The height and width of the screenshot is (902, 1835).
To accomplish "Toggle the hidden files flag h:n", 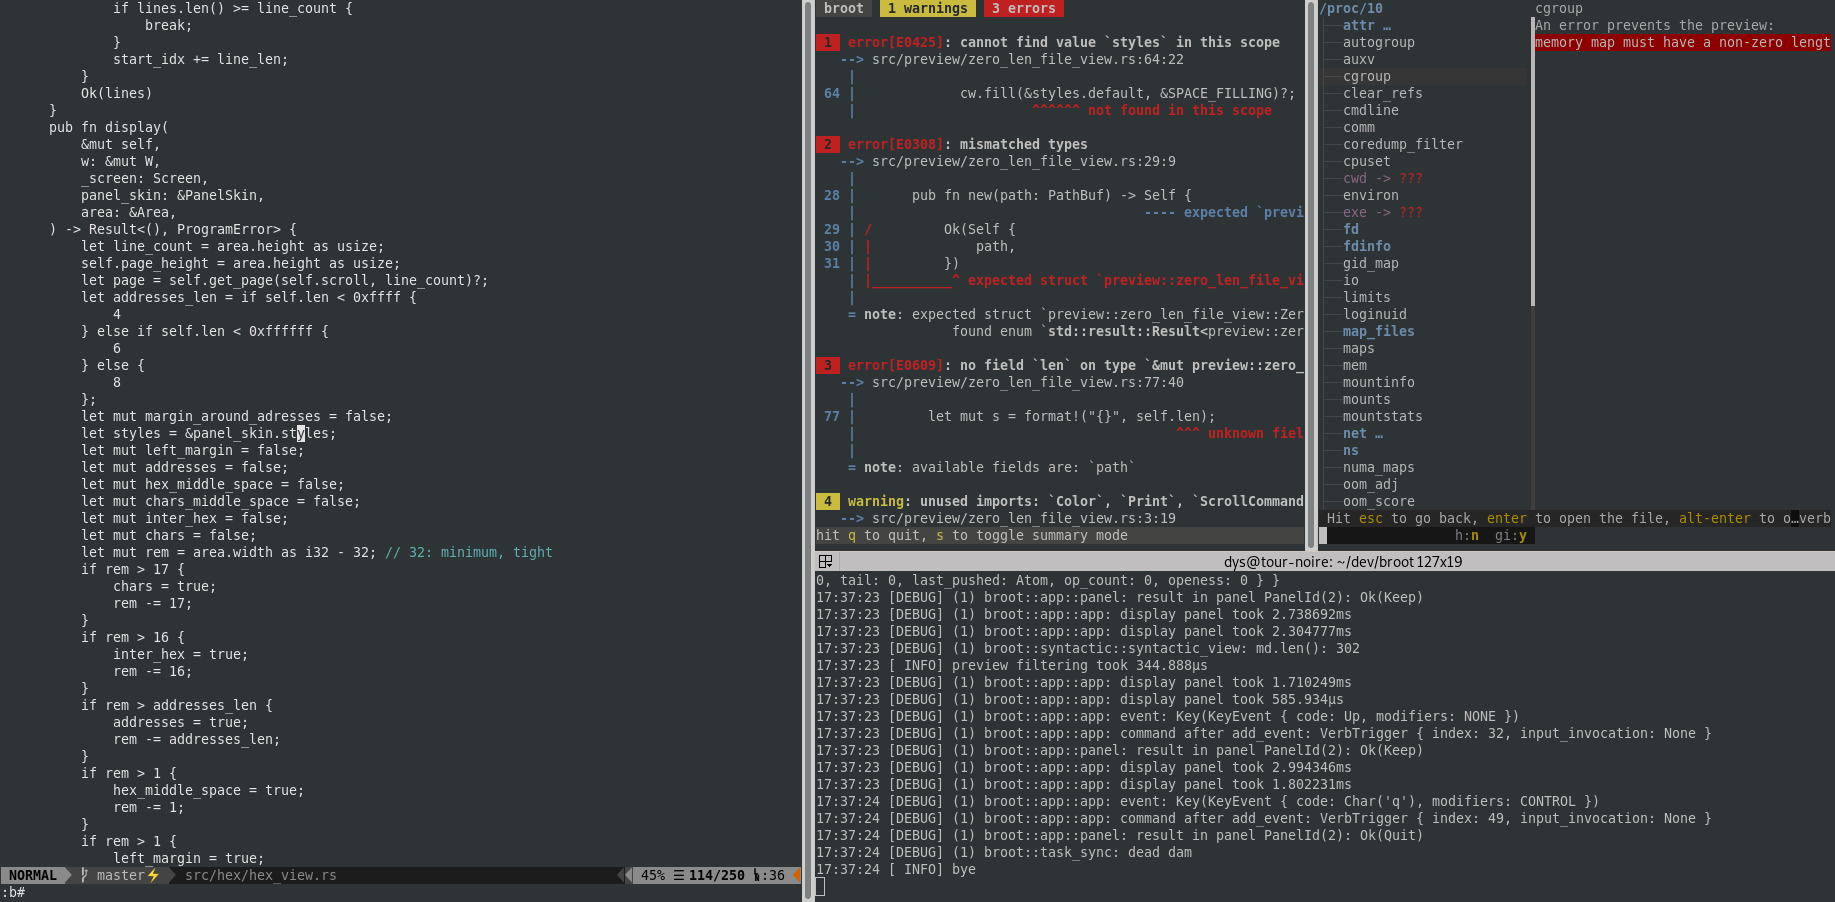I will point(1467,536).
